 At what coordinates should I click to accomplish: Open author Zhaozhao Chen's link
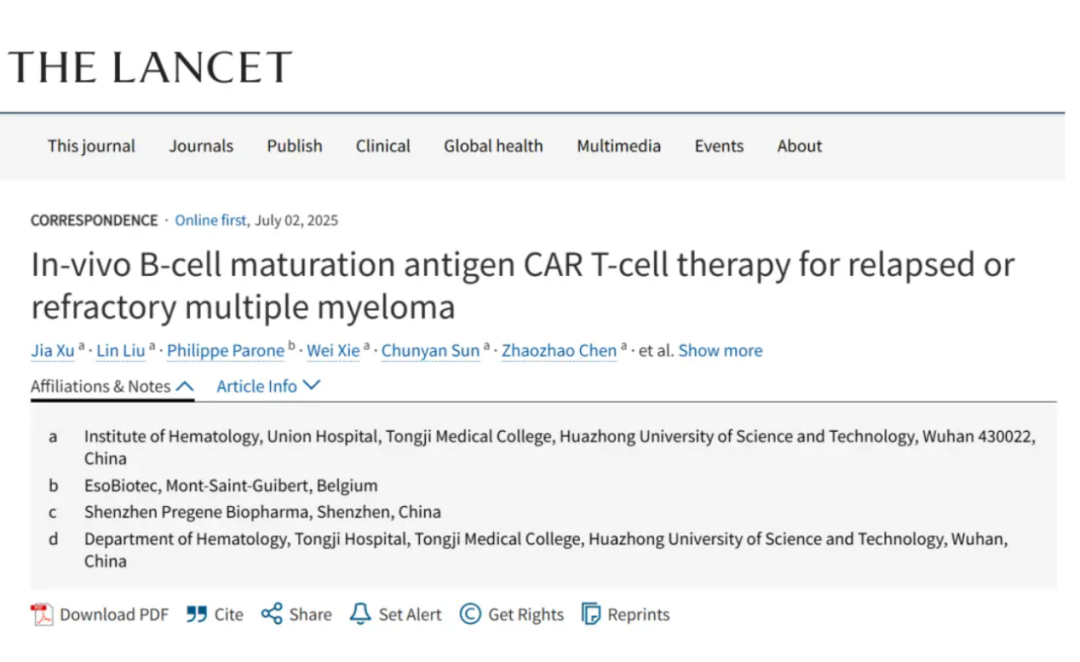[x=558, y=350]
